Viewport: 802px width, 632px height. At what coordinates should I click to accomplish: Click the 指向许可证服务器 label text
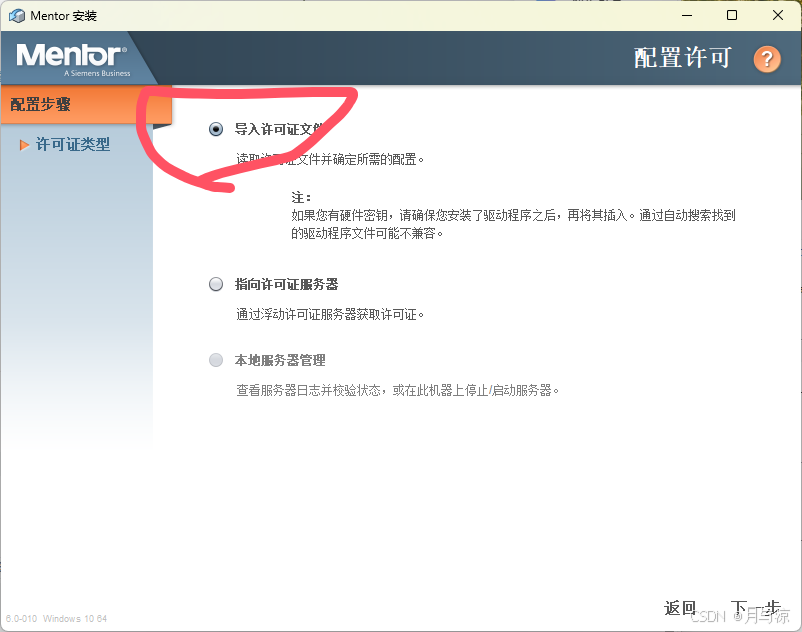pyautogui.click(x=286, y=284)
